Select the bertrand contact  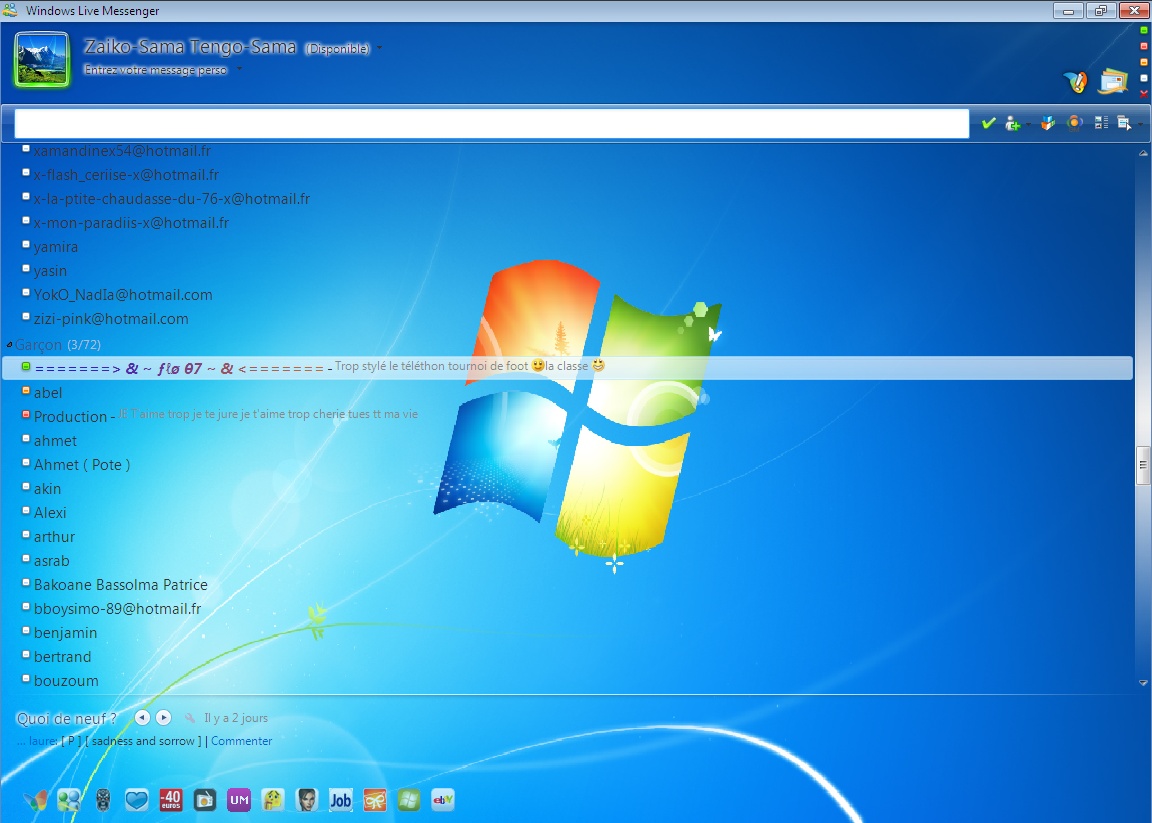62,657
